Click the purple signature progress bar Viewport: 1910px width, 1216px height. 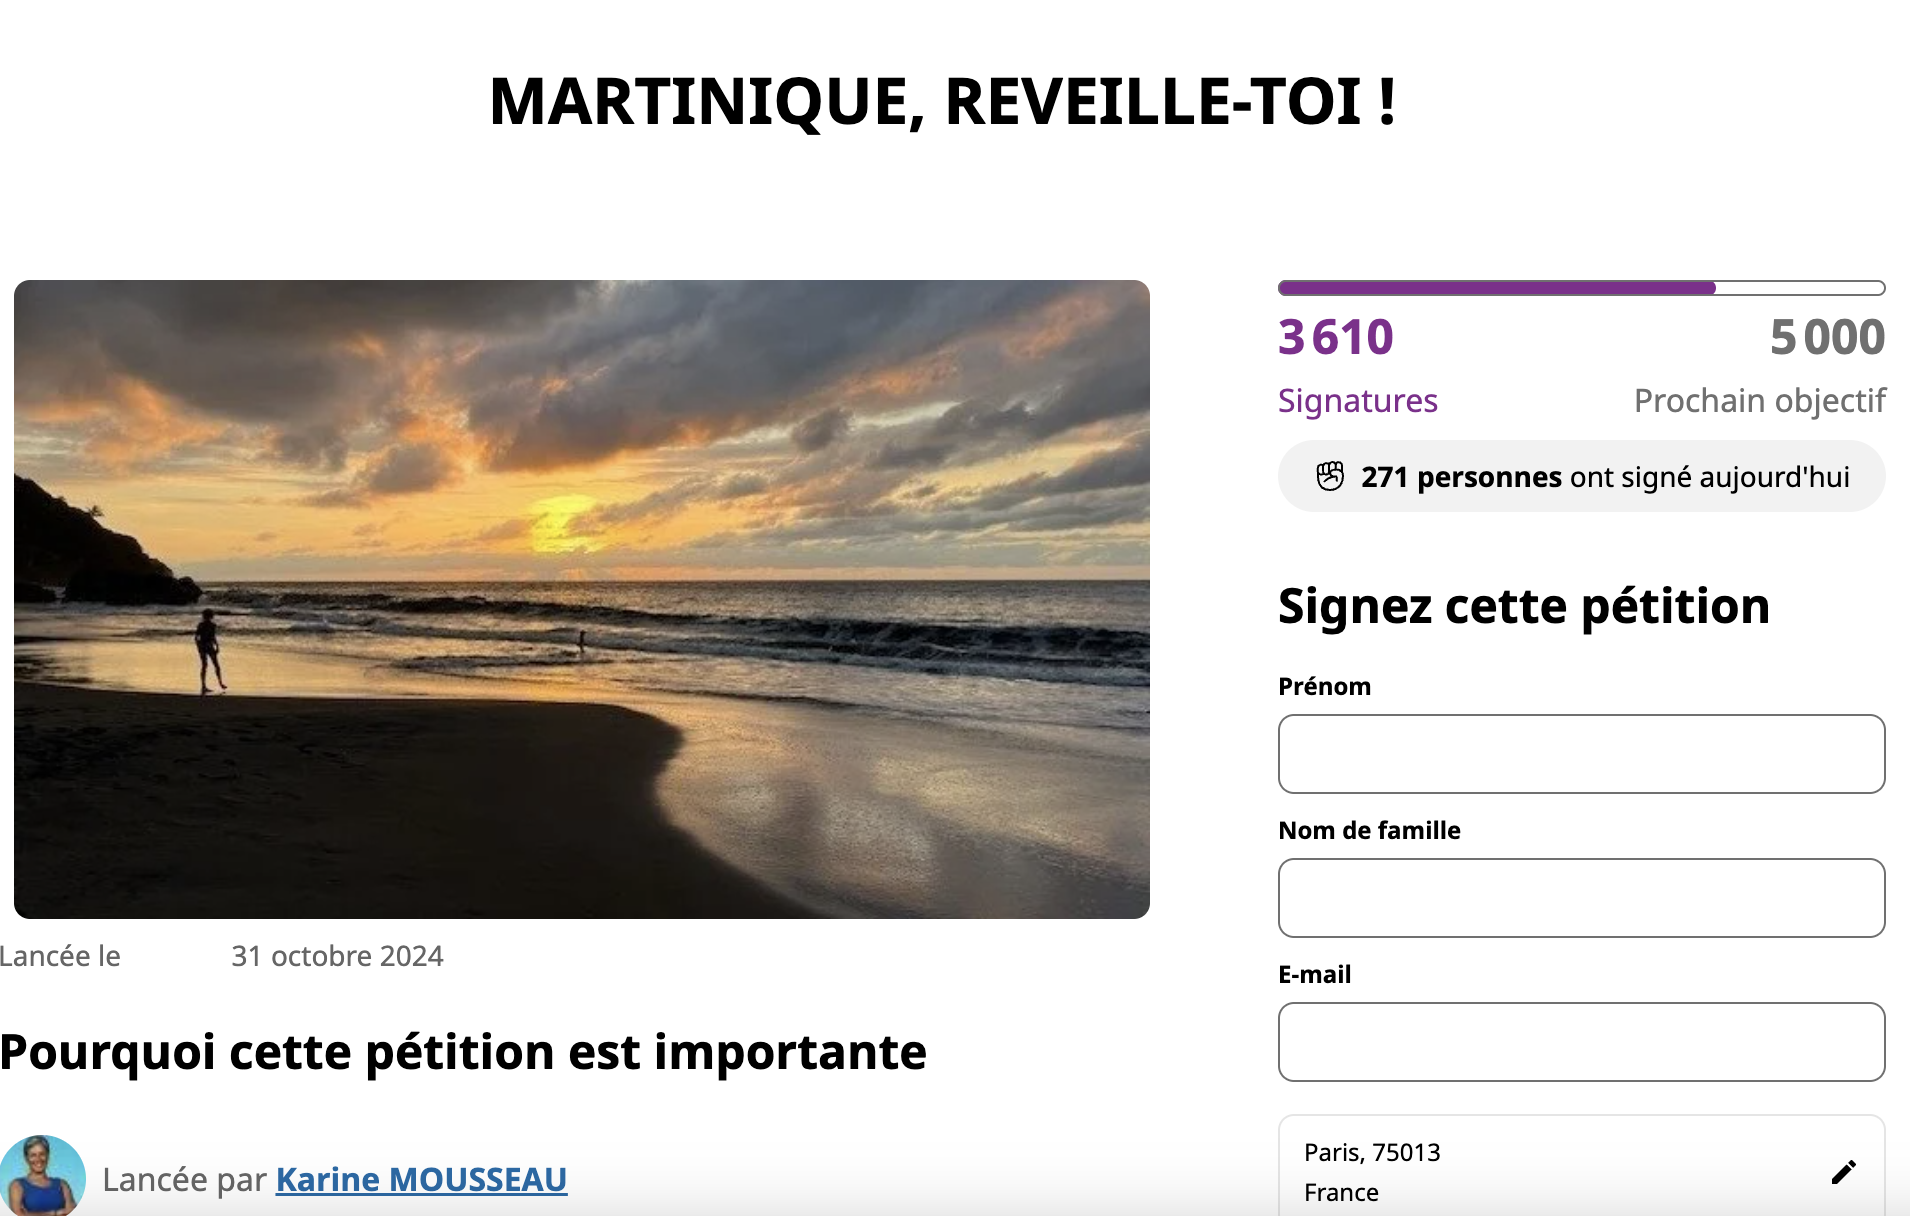tap(1581, 288)
